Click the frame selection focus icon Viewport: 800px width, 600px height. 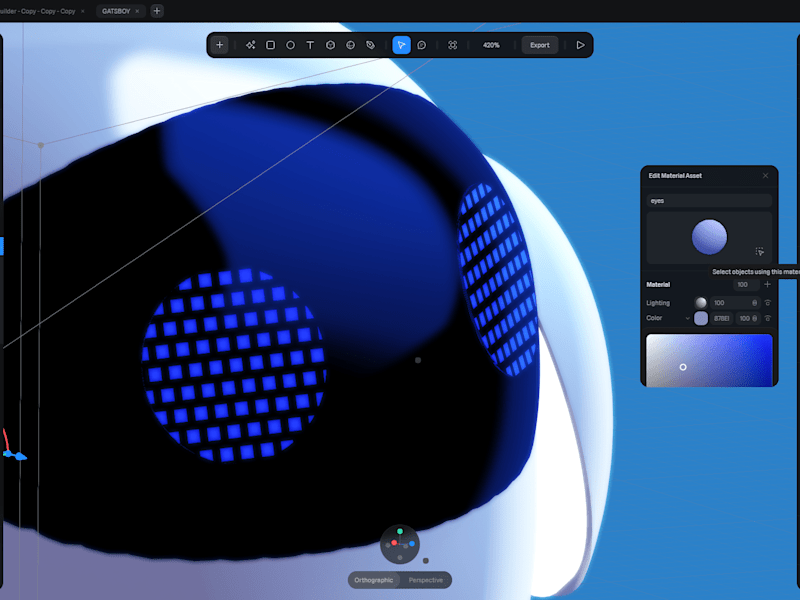pyautogui.click(x=453, y=45)
